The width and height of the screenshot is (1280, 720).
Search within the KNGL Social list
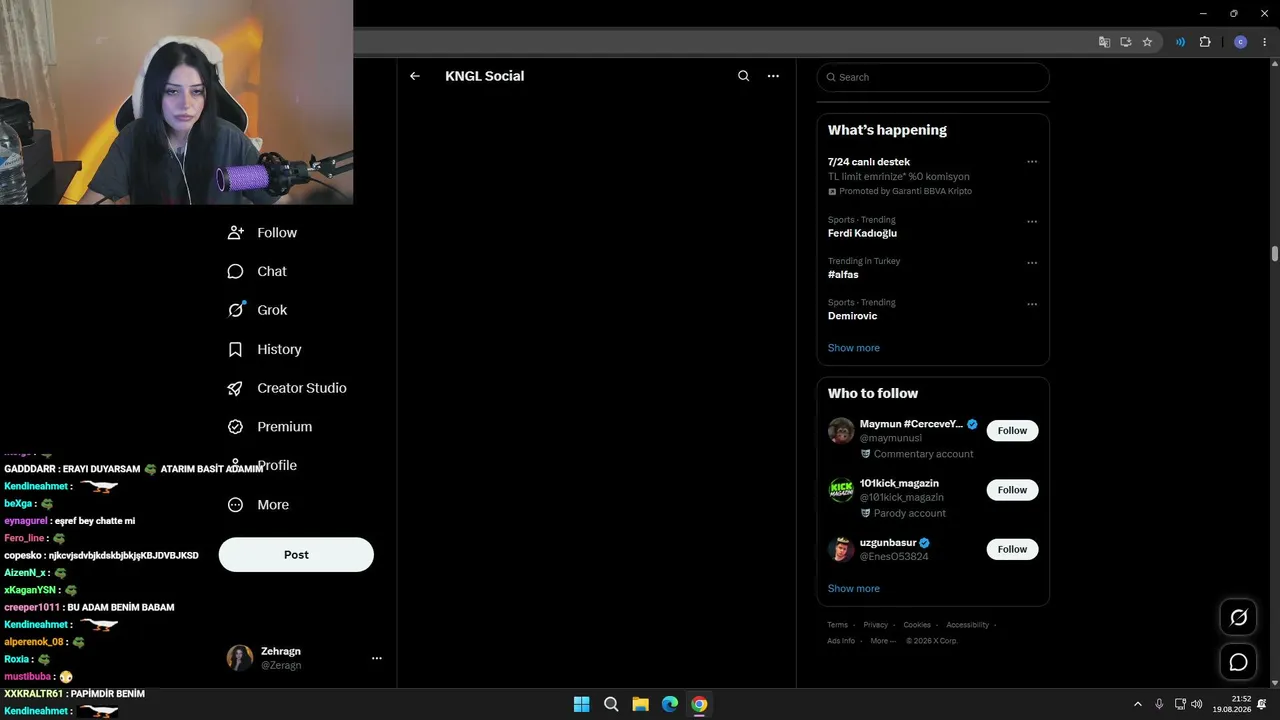[x=743, y=76]
